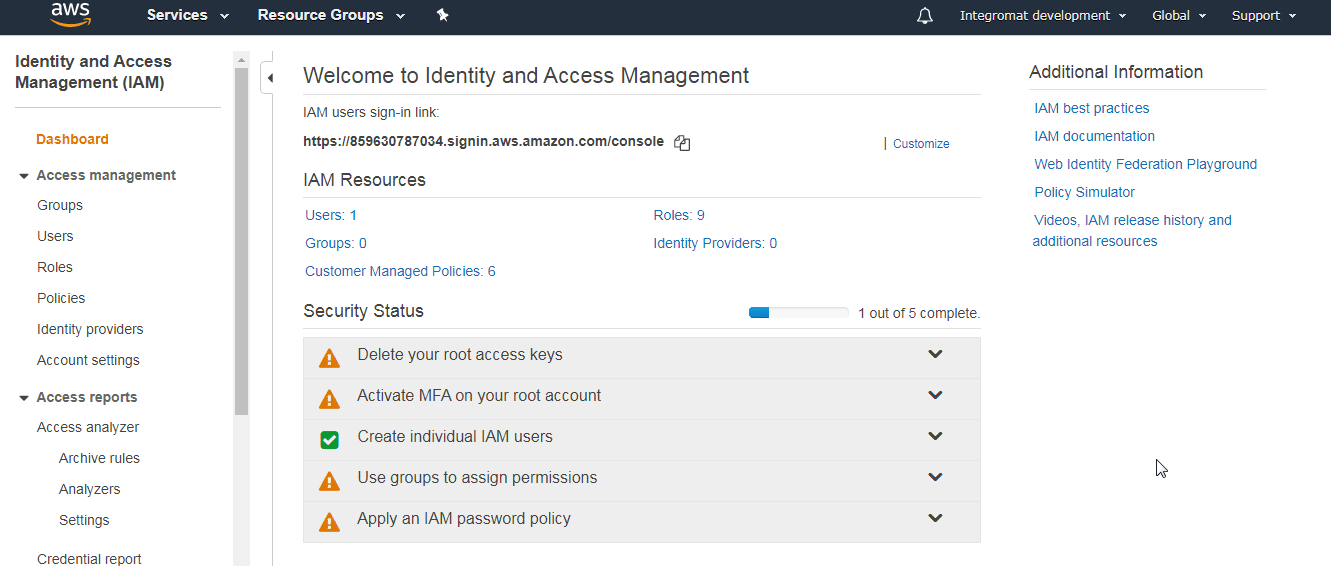Click warning icon beside Delete your root access keys
1331x566 pixels.
click(329, 358)
